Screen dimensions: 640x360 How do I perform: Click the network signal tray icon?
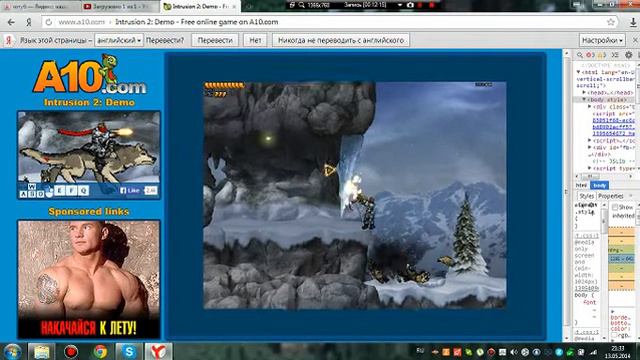(x=593, y=352)
